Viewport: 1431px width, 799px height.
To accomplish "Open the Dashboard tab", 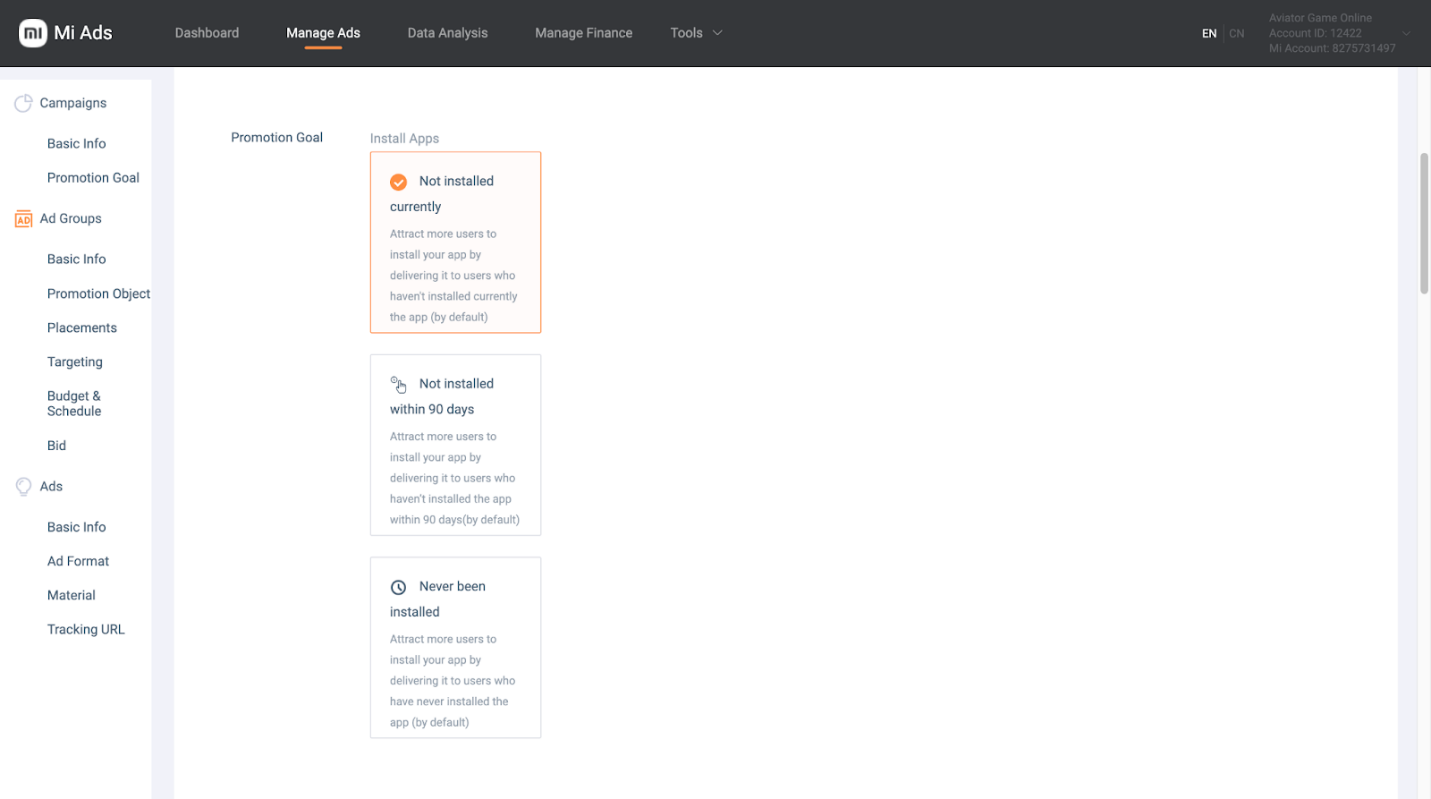I will pyautogui.click(x=207, y=33).
